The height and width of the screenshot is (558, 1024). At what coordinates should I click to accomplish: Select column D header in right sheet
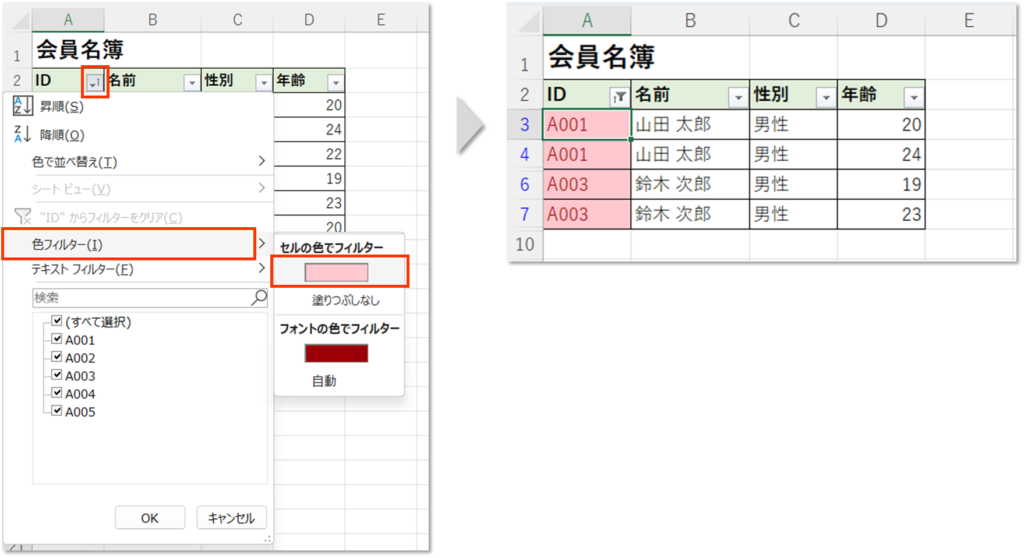pyautogui.click(x=881, y=21)
